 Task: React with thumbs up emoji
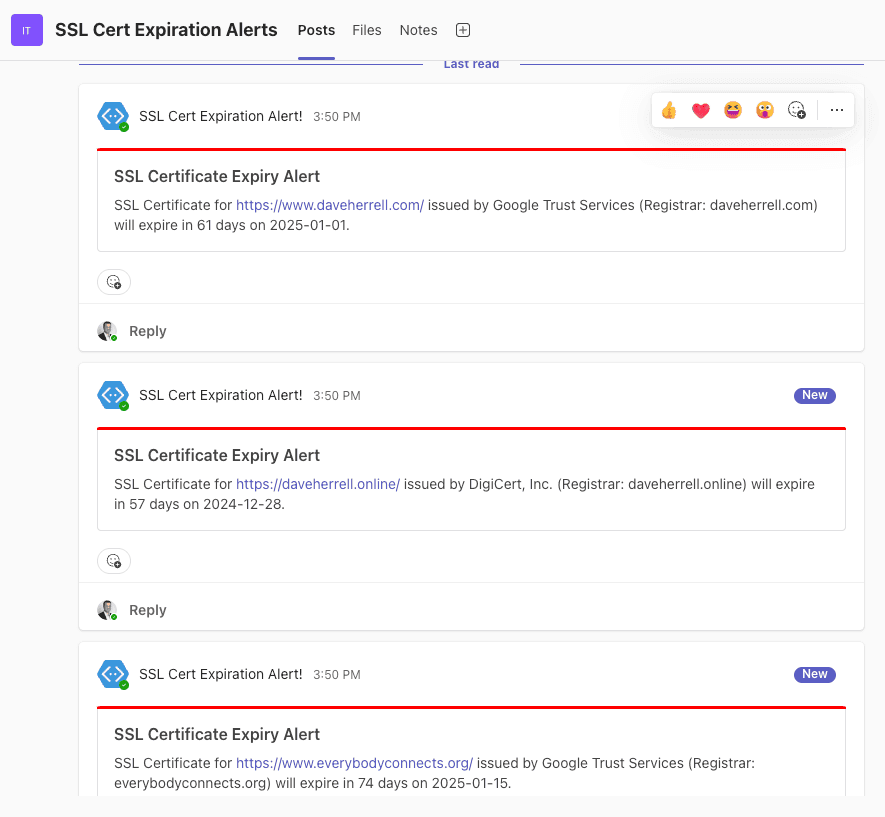click(x=669, y=110)
